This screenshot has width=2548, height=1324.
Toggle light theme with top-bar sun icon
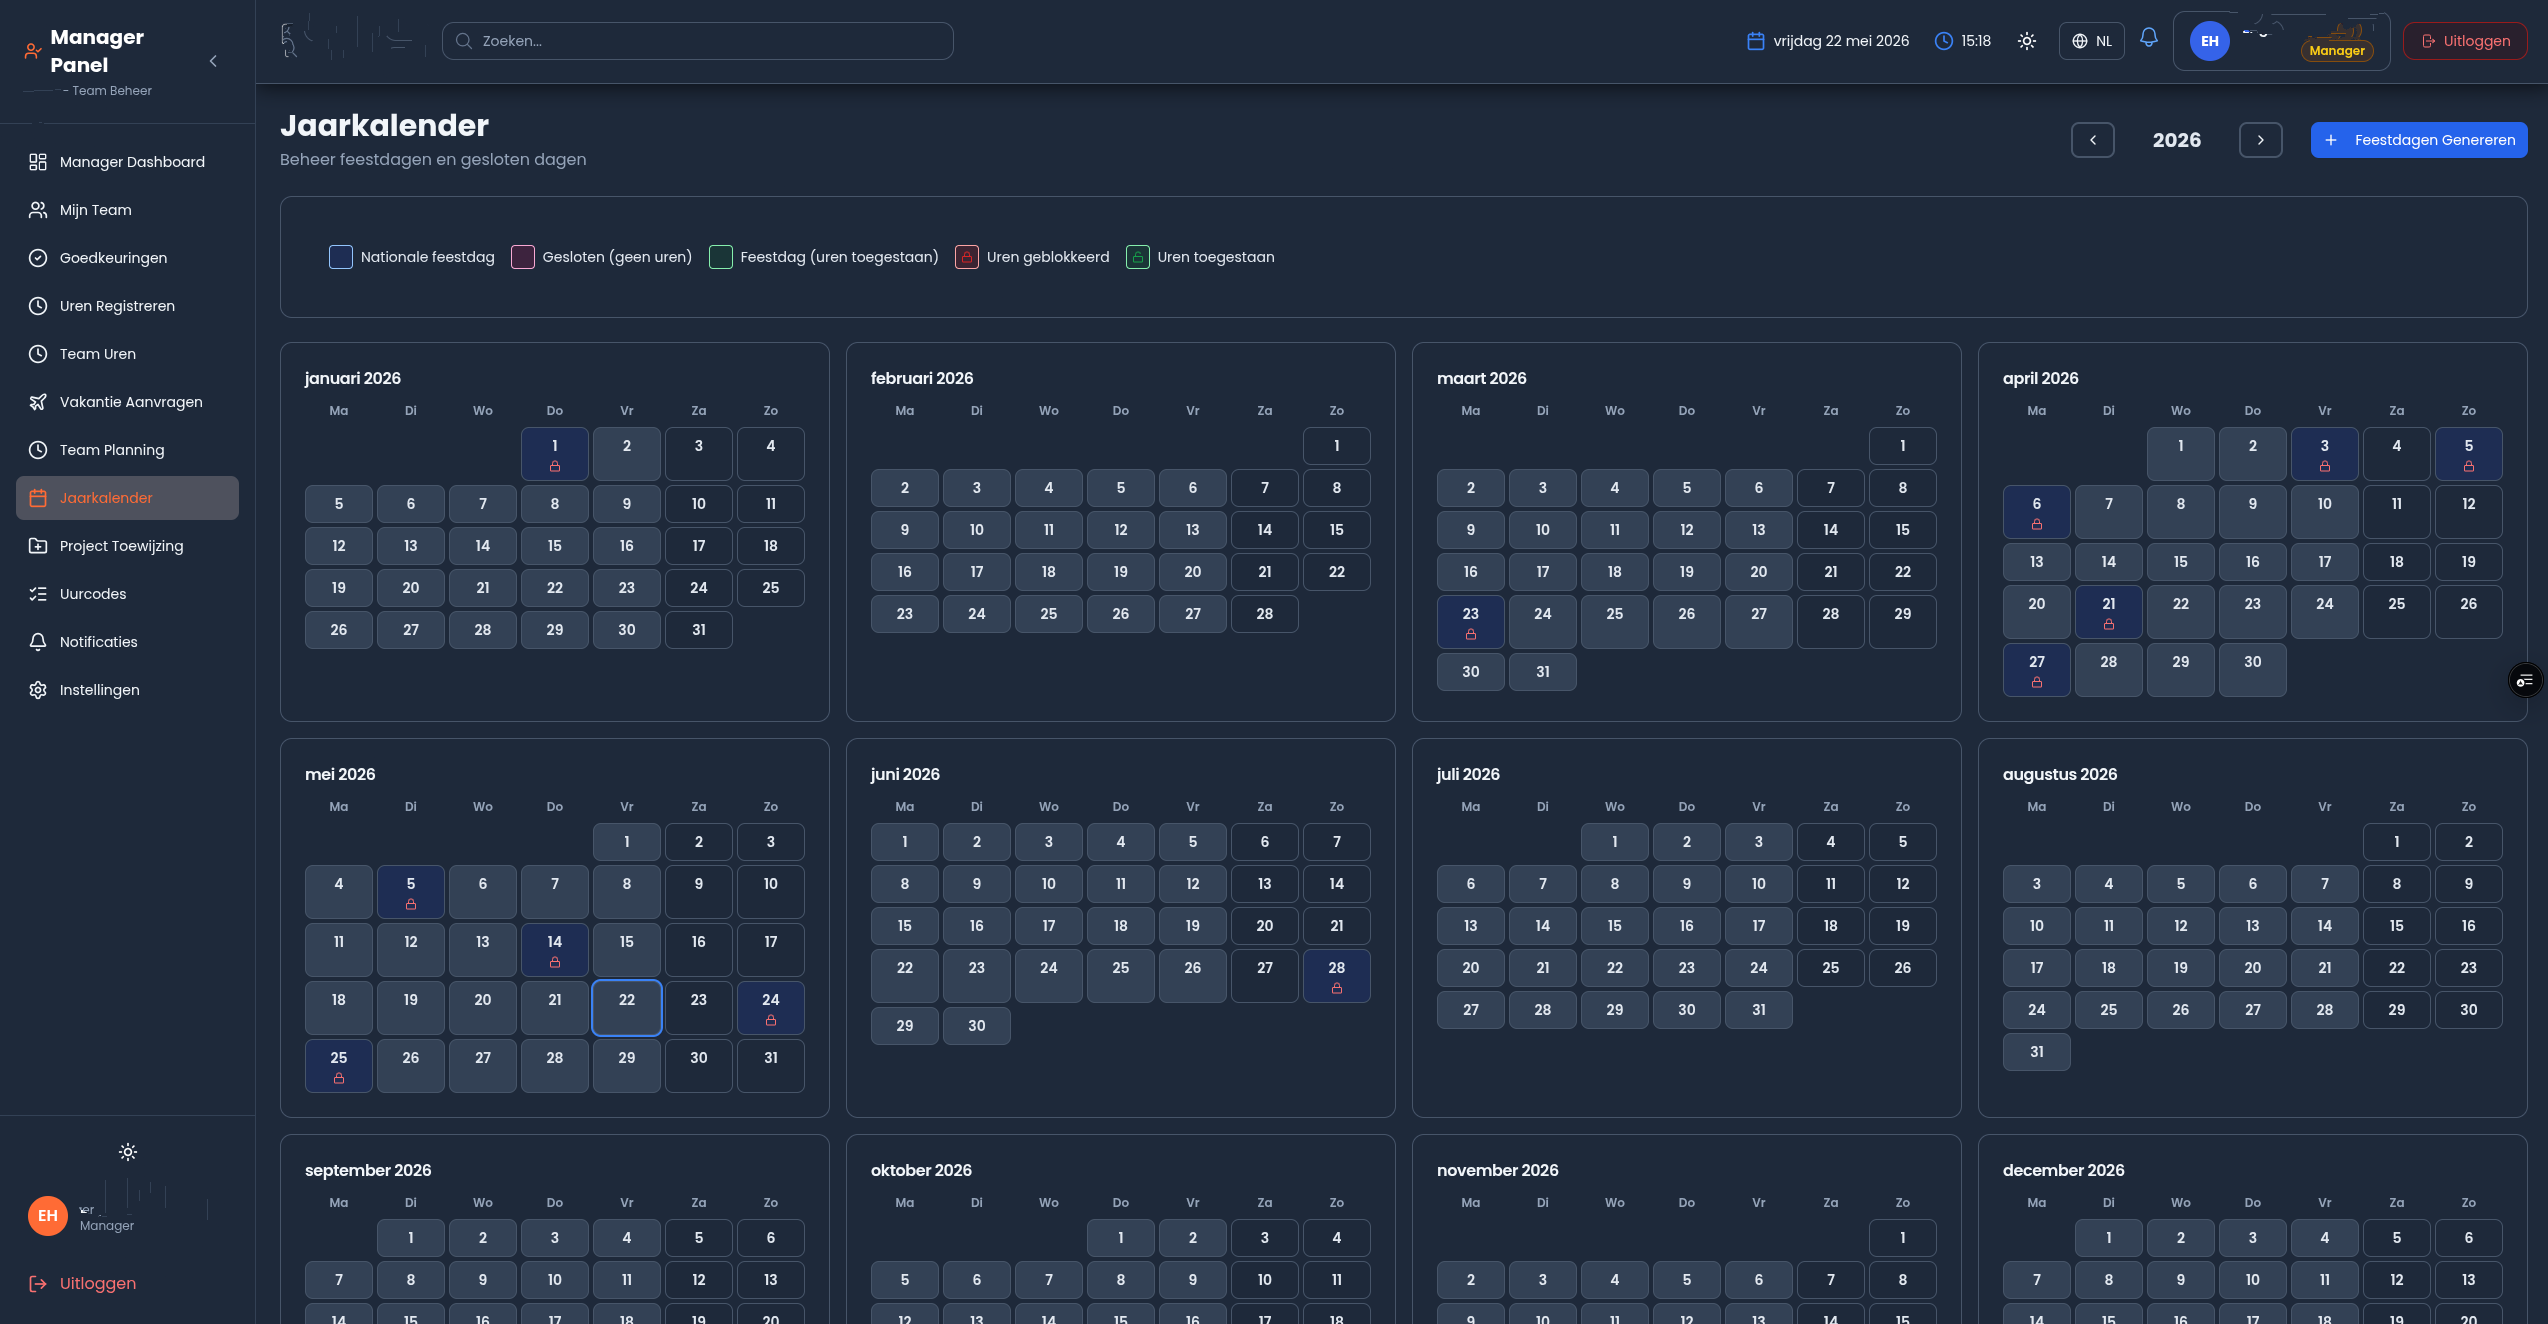click(2026, 41)
